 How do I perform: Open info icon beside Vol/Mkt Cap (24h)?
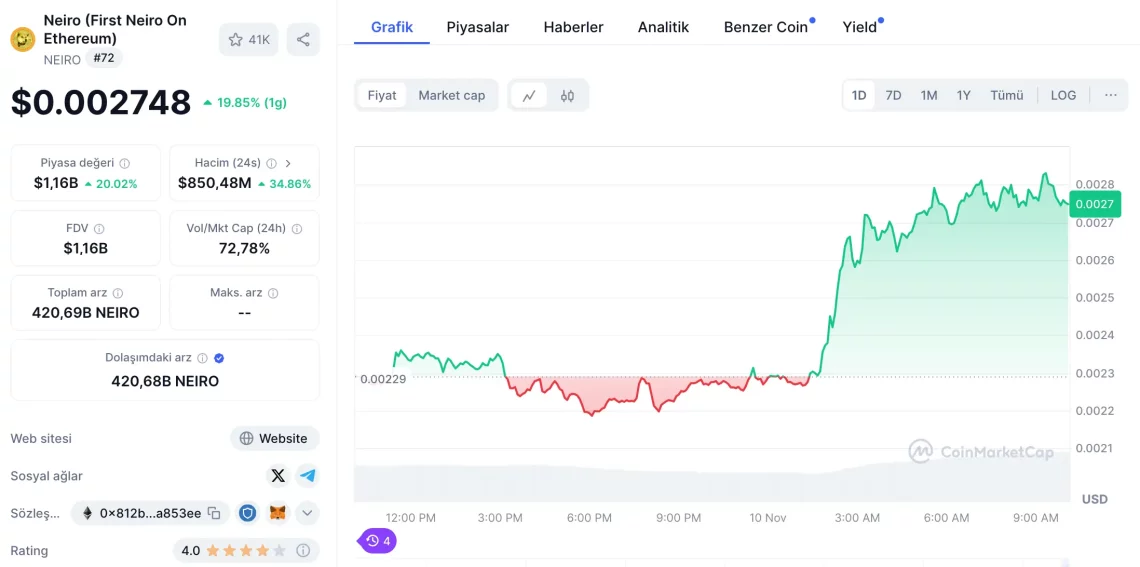click(297, 228)
